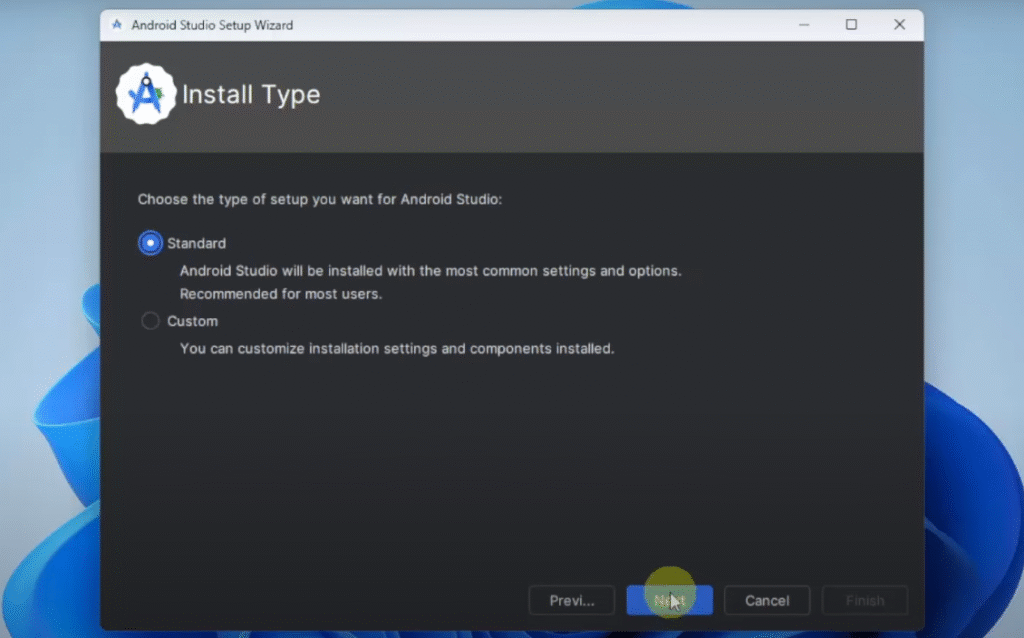Click the 'Custom' option label

tap(193, 321)
